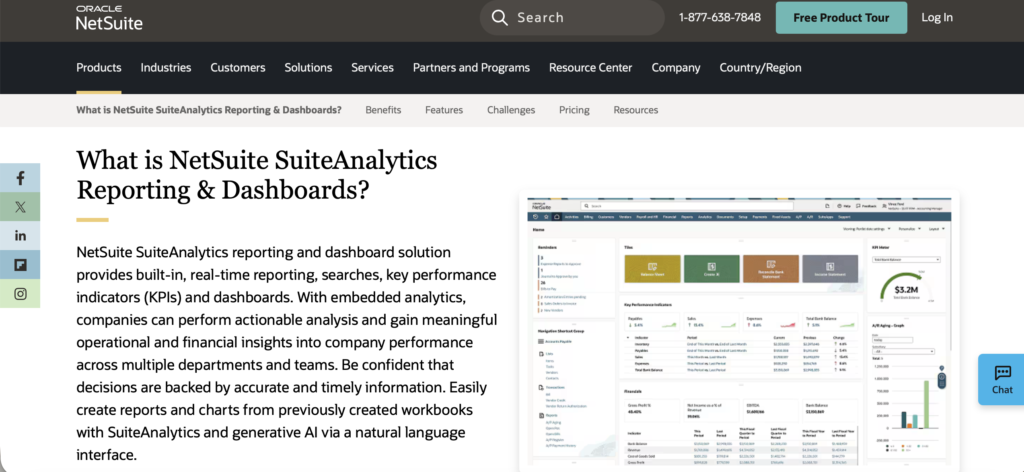Open the Industries menu
The height and width of the screenshot is (472, 1024).
tap(166, 67)
